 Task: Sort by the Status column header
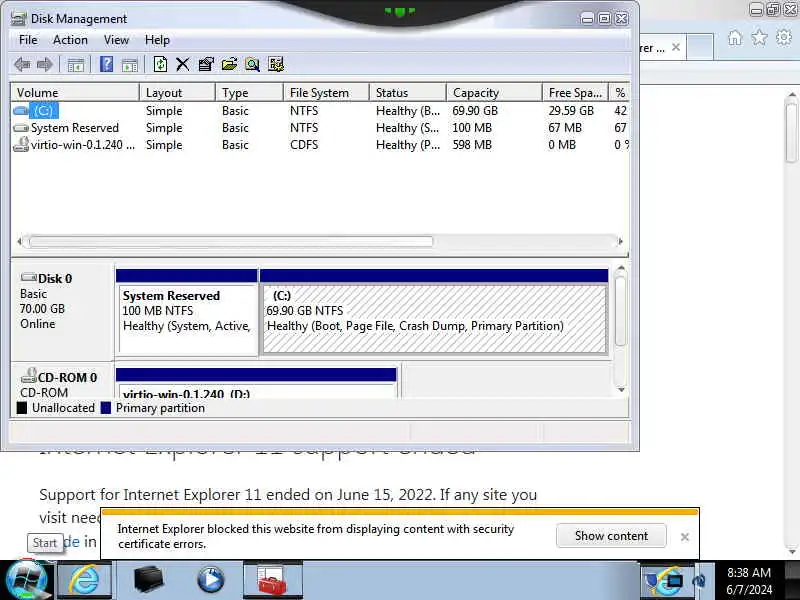[x=408, y=93]
